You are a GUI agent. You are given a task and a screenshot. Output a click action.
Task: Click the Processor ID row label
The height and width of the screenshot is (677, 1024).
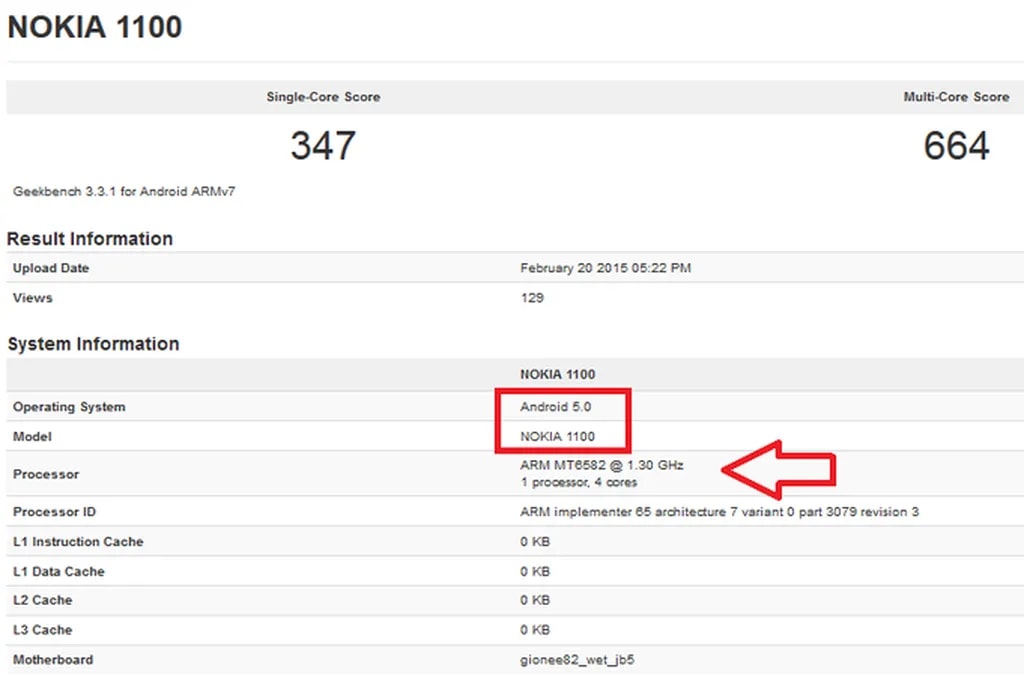pos(54,512)
